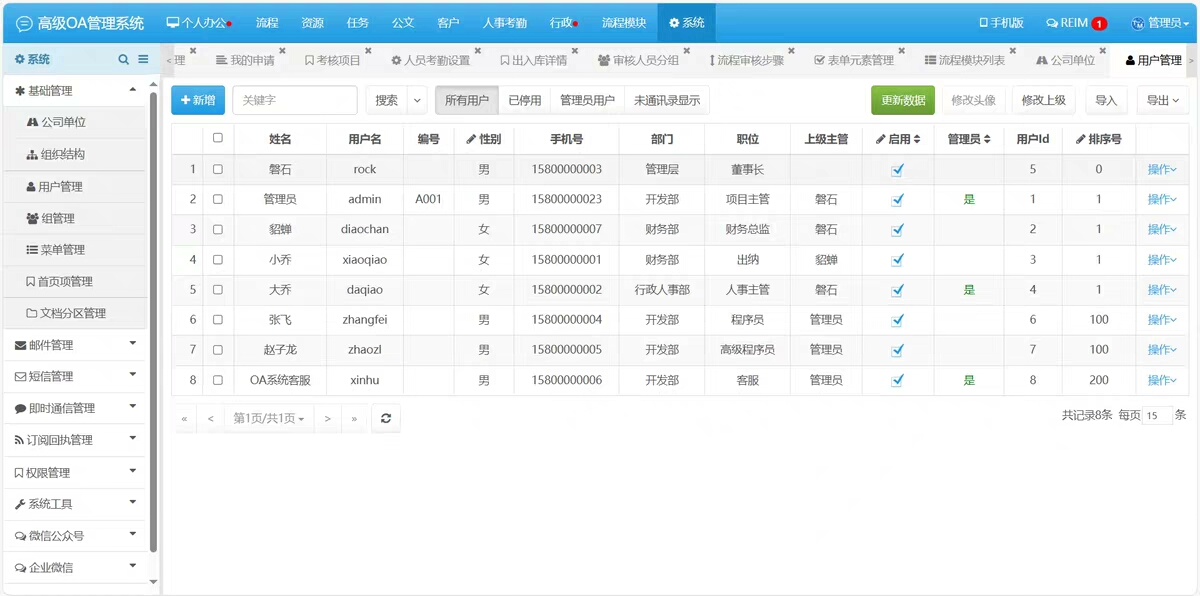The width and height of the screenshot is (1200, 596).
Task: Toggle the select-all checkbox in table header
Action: (218, 138)
